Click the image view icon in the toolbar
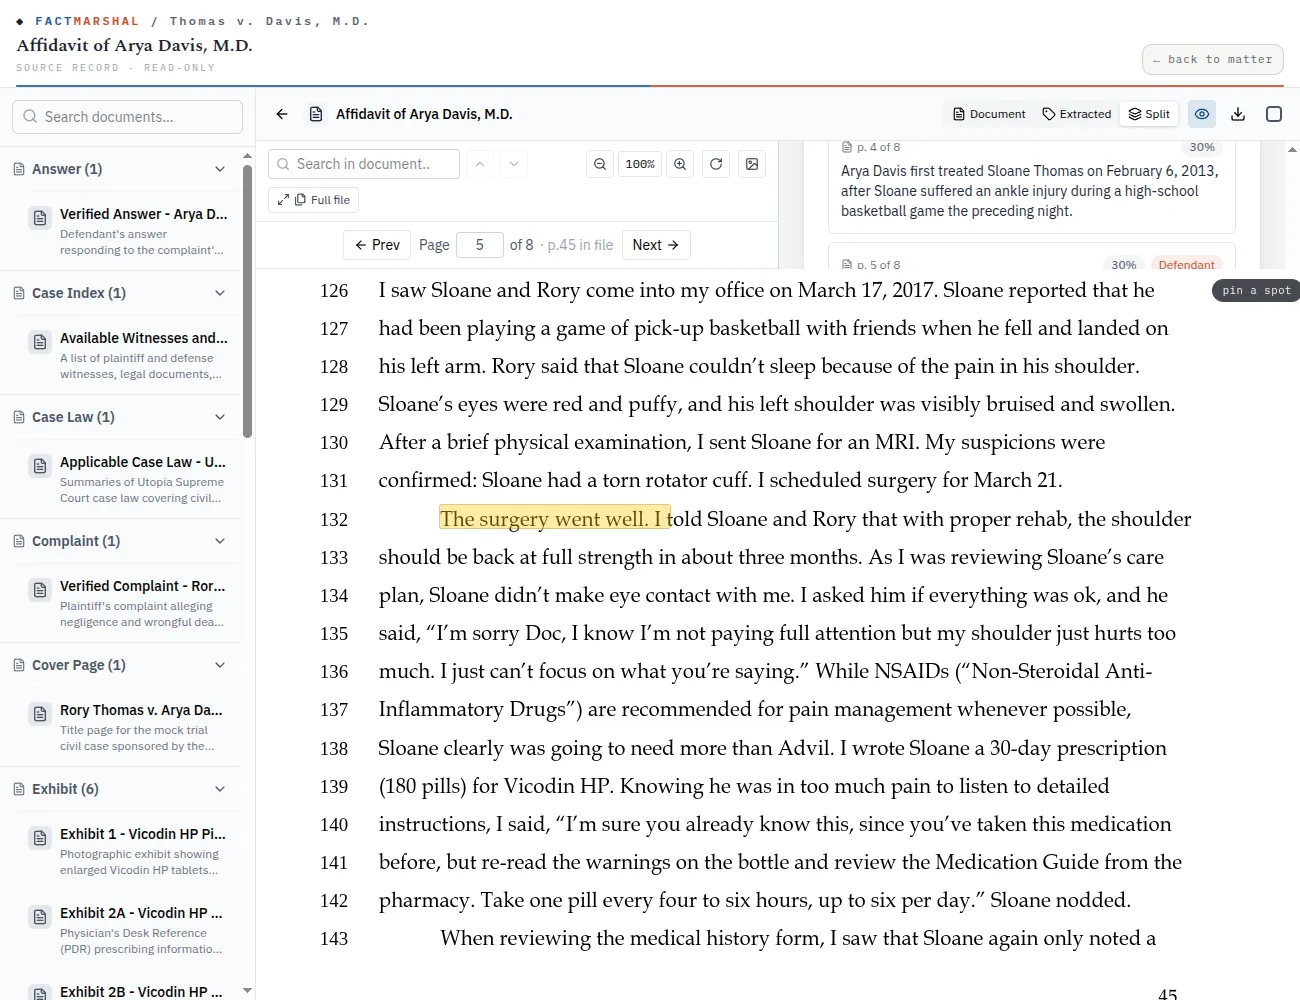The image size is (1300, 1000). [x=752, y=164]
